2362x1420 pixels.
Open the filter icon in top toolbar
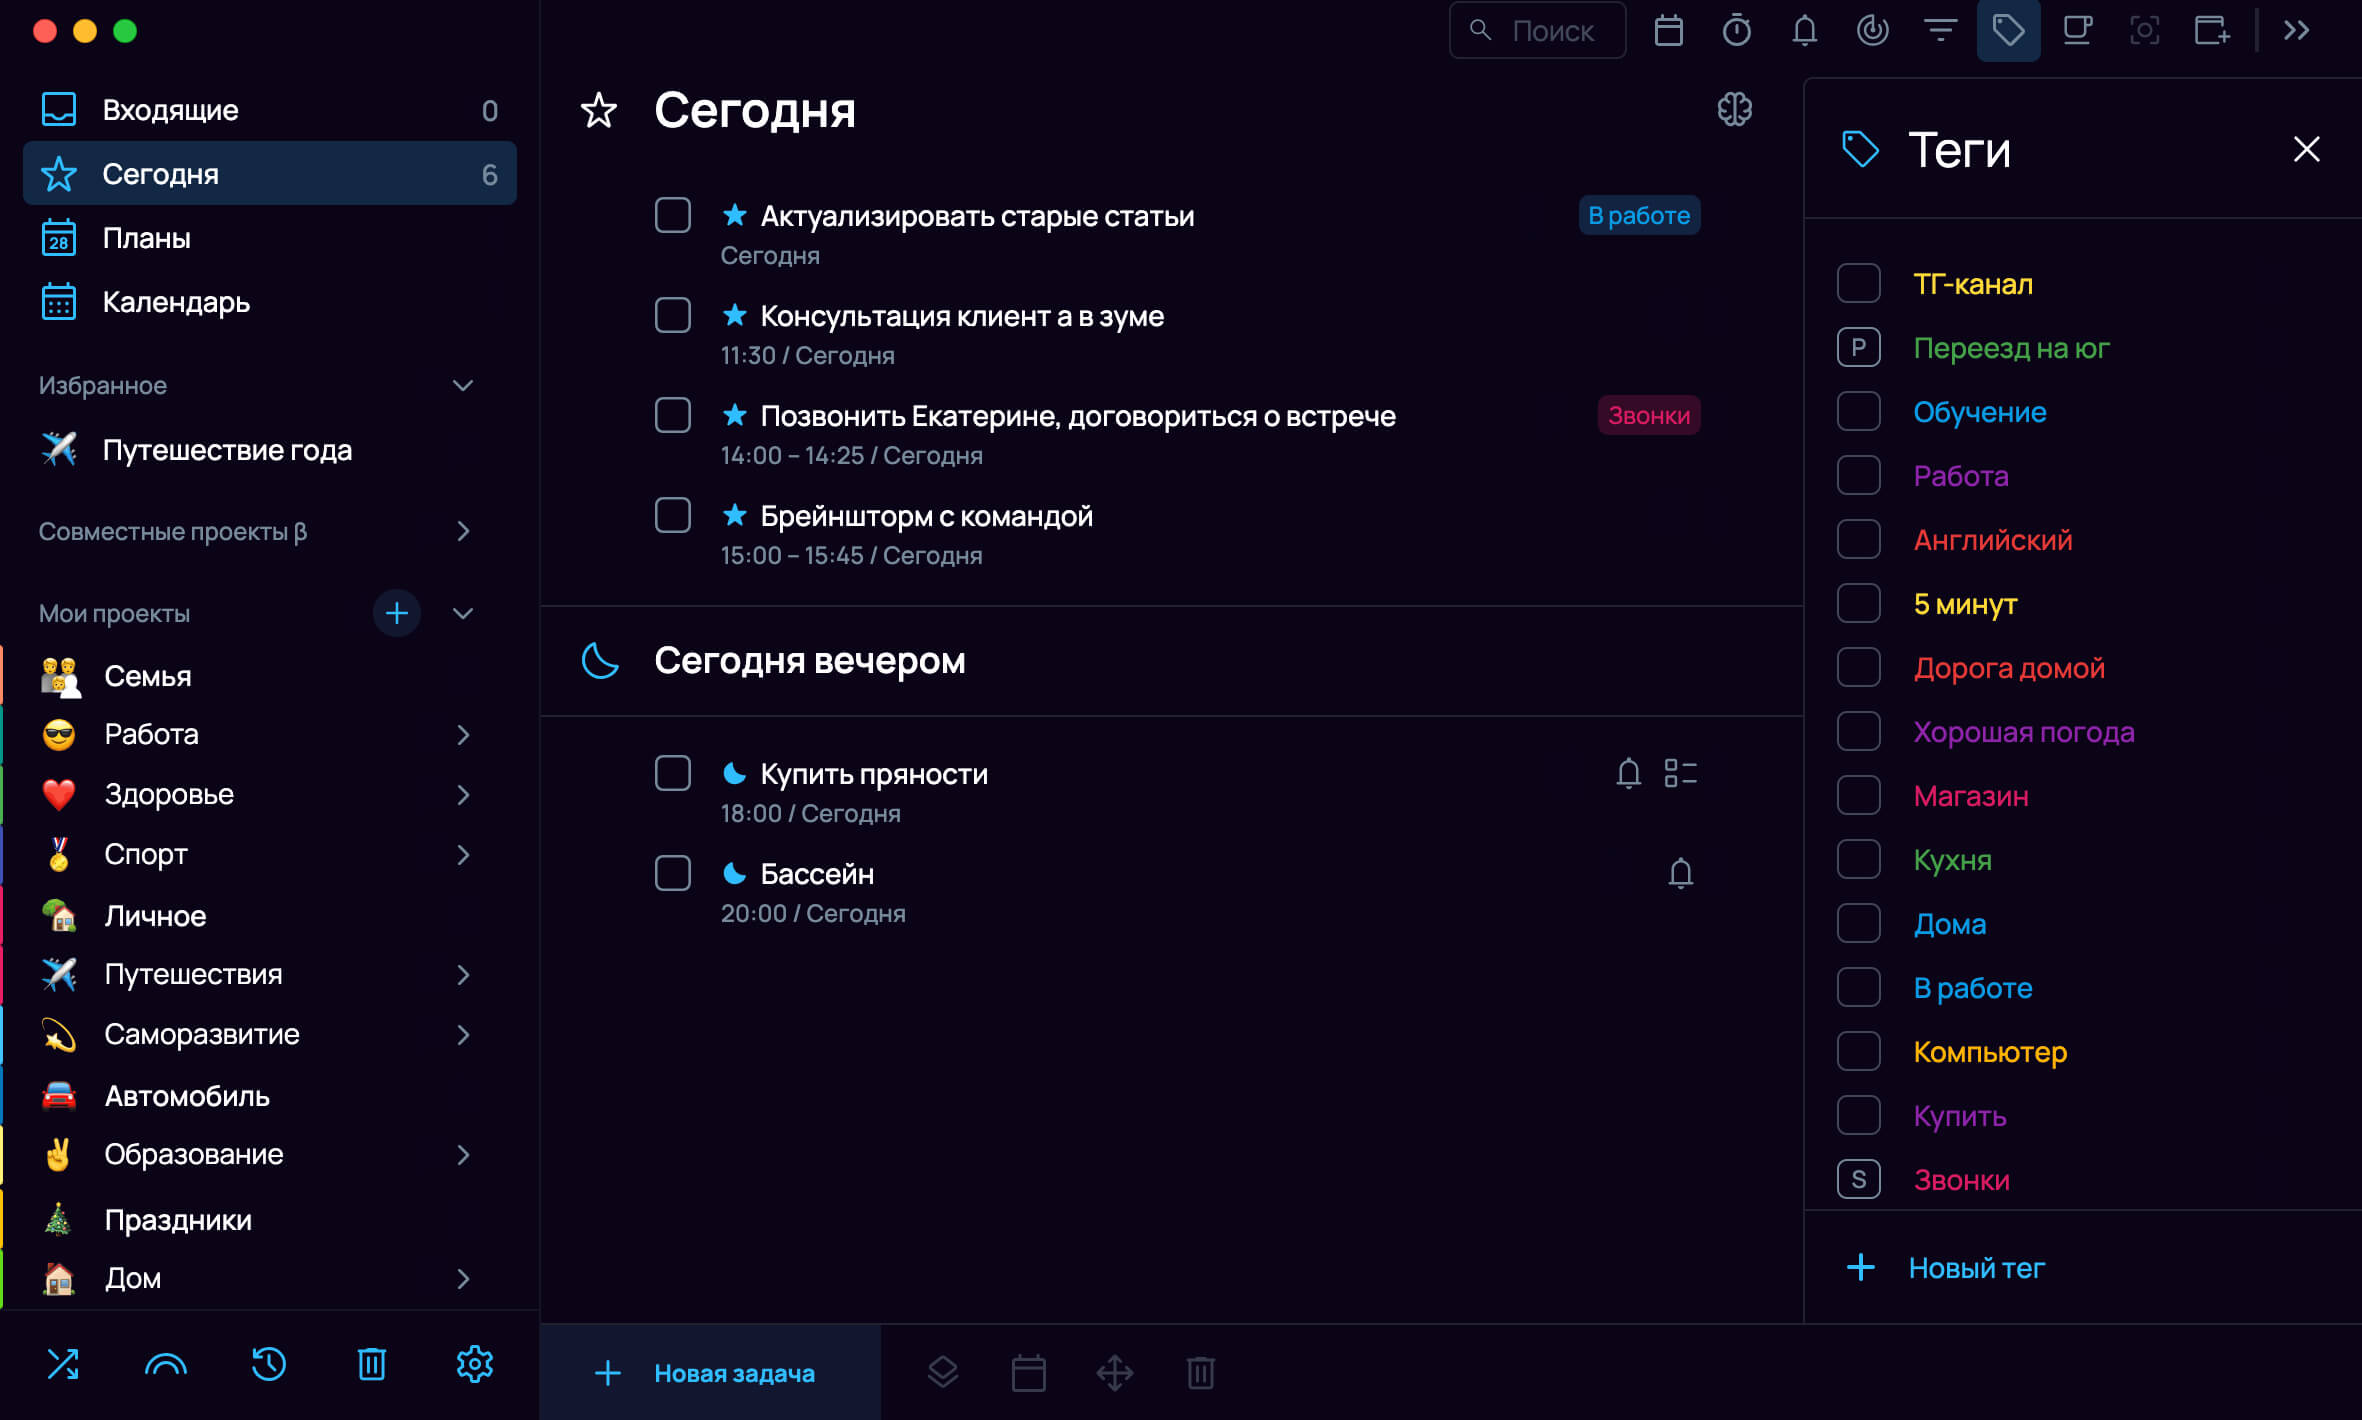pos(1940,31)
